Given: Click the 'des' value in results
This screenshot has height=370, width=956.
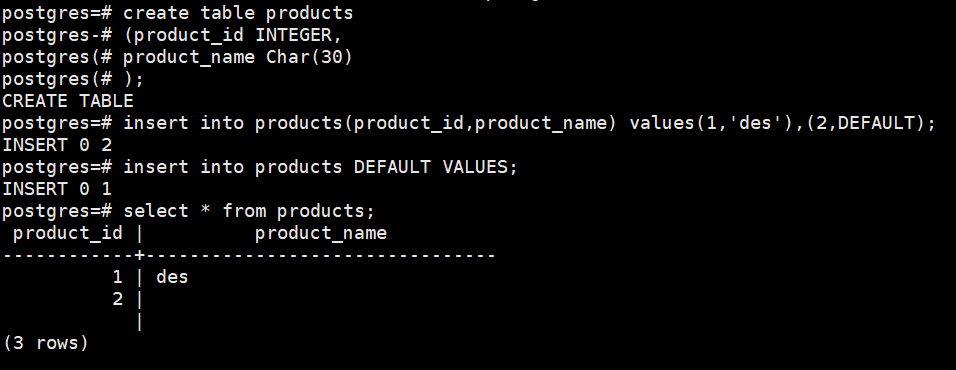Looking at the screenshot, I should [x=173, y=277].
